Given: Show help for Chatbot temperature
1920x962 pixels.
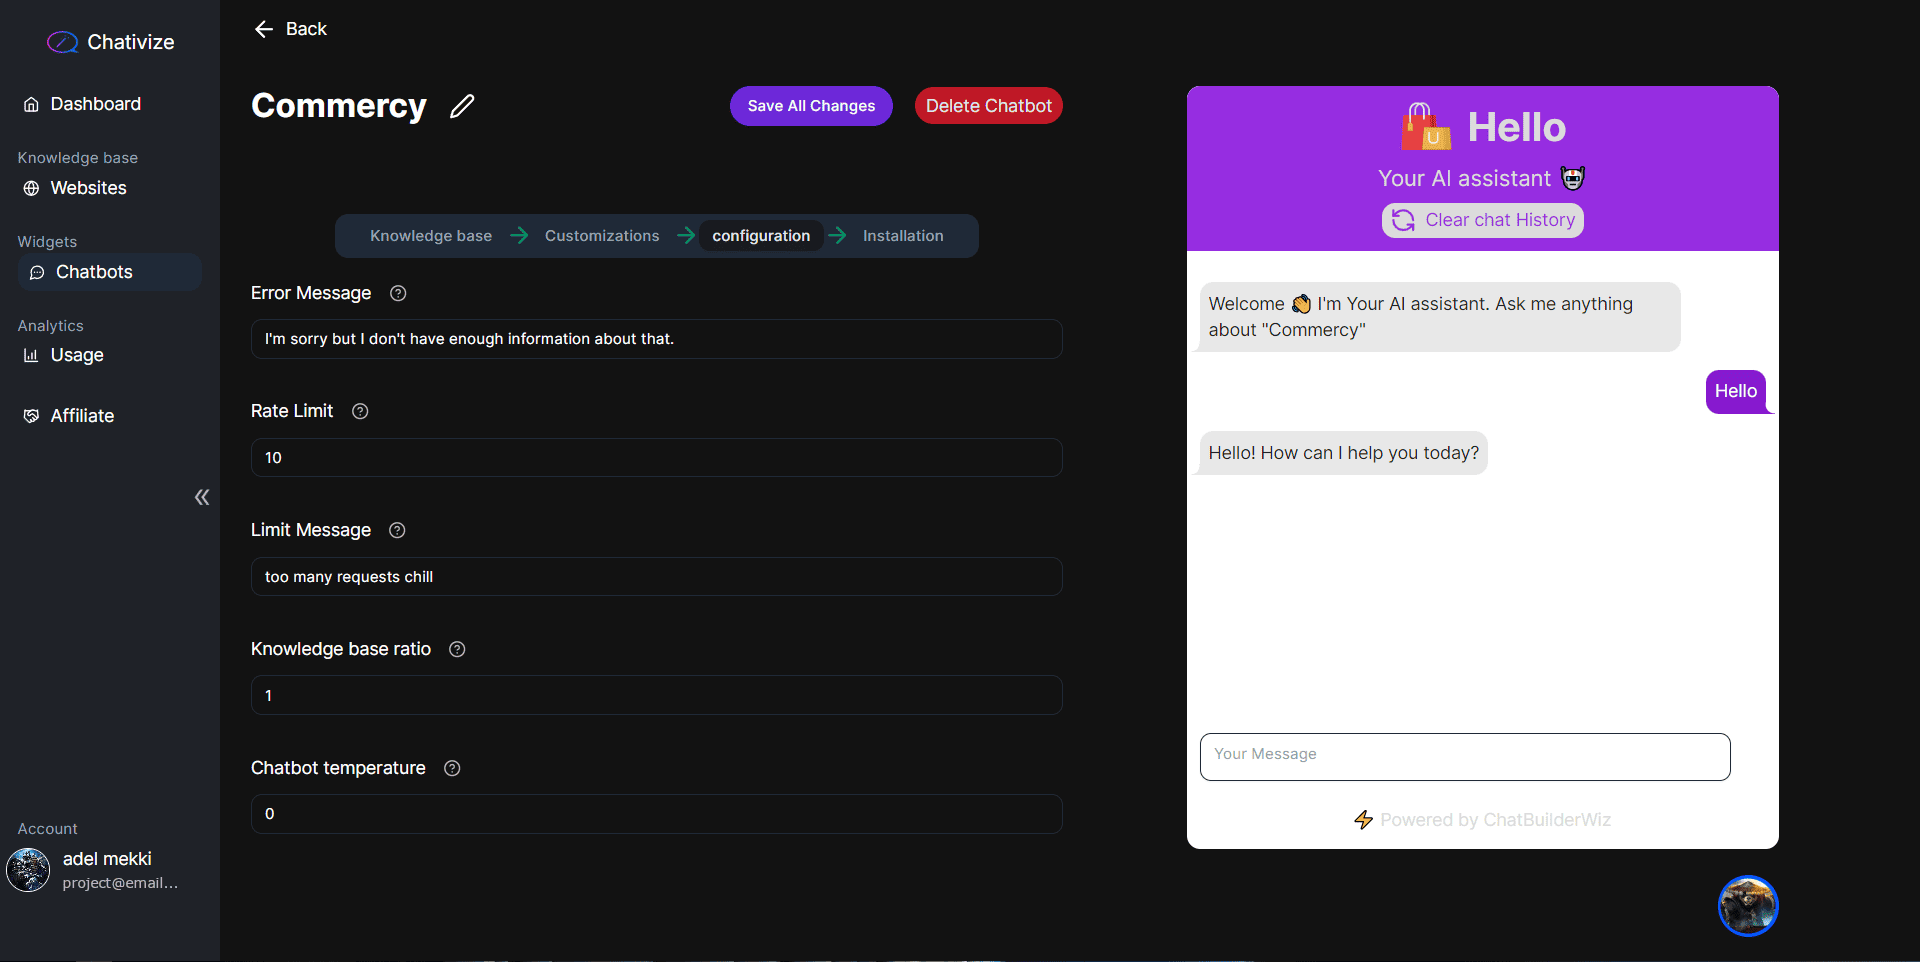Looking at the screenshot, I should (x=452, y=768).
